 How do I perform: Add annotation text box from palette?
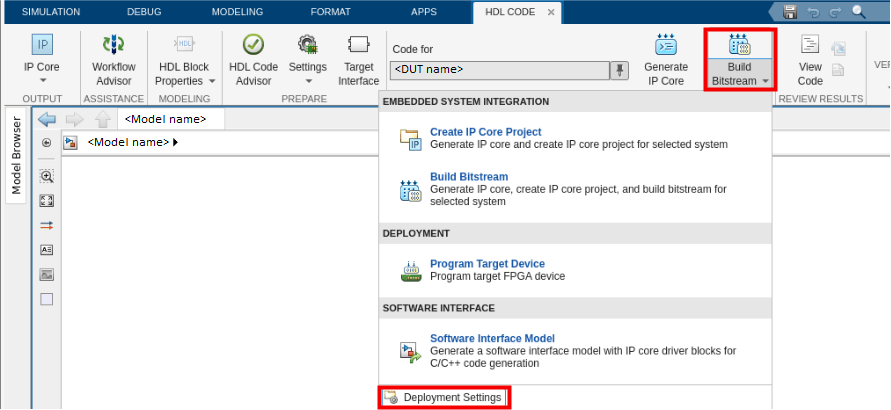tap(46, 249)
